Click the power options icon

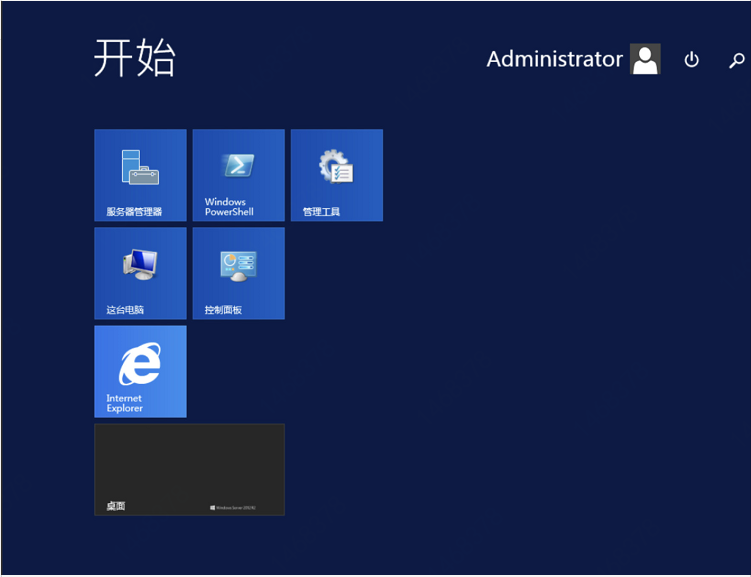tap(692, 60)
